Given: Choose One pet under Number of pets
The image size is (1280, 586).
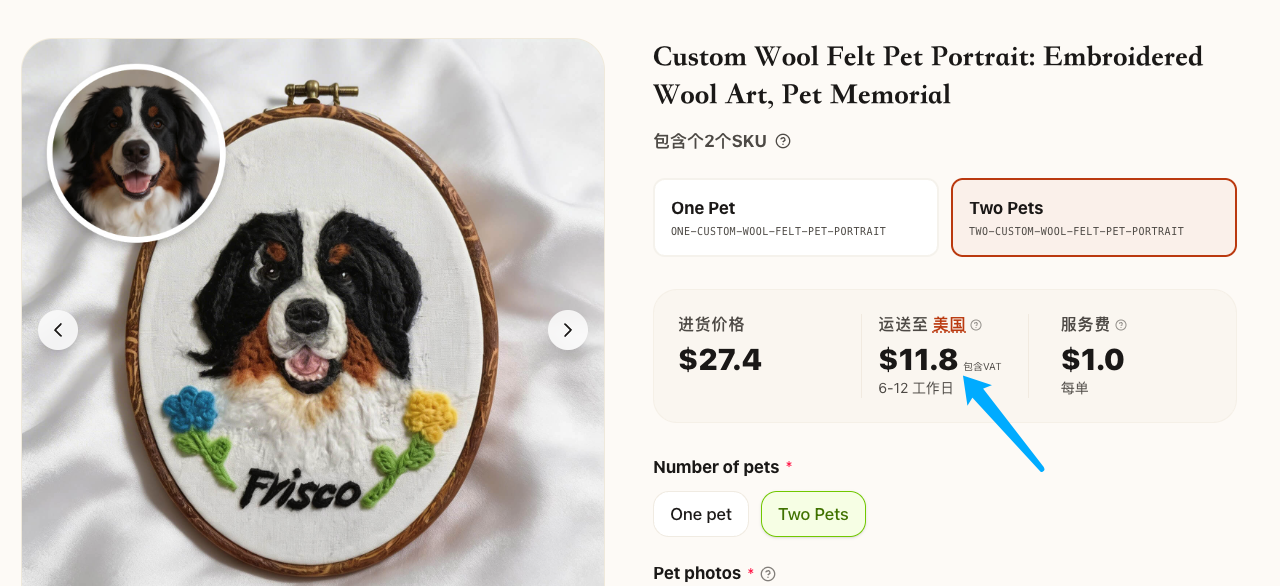Looking at the screenshot, I should pyautogui.click(x=701, y=514).
